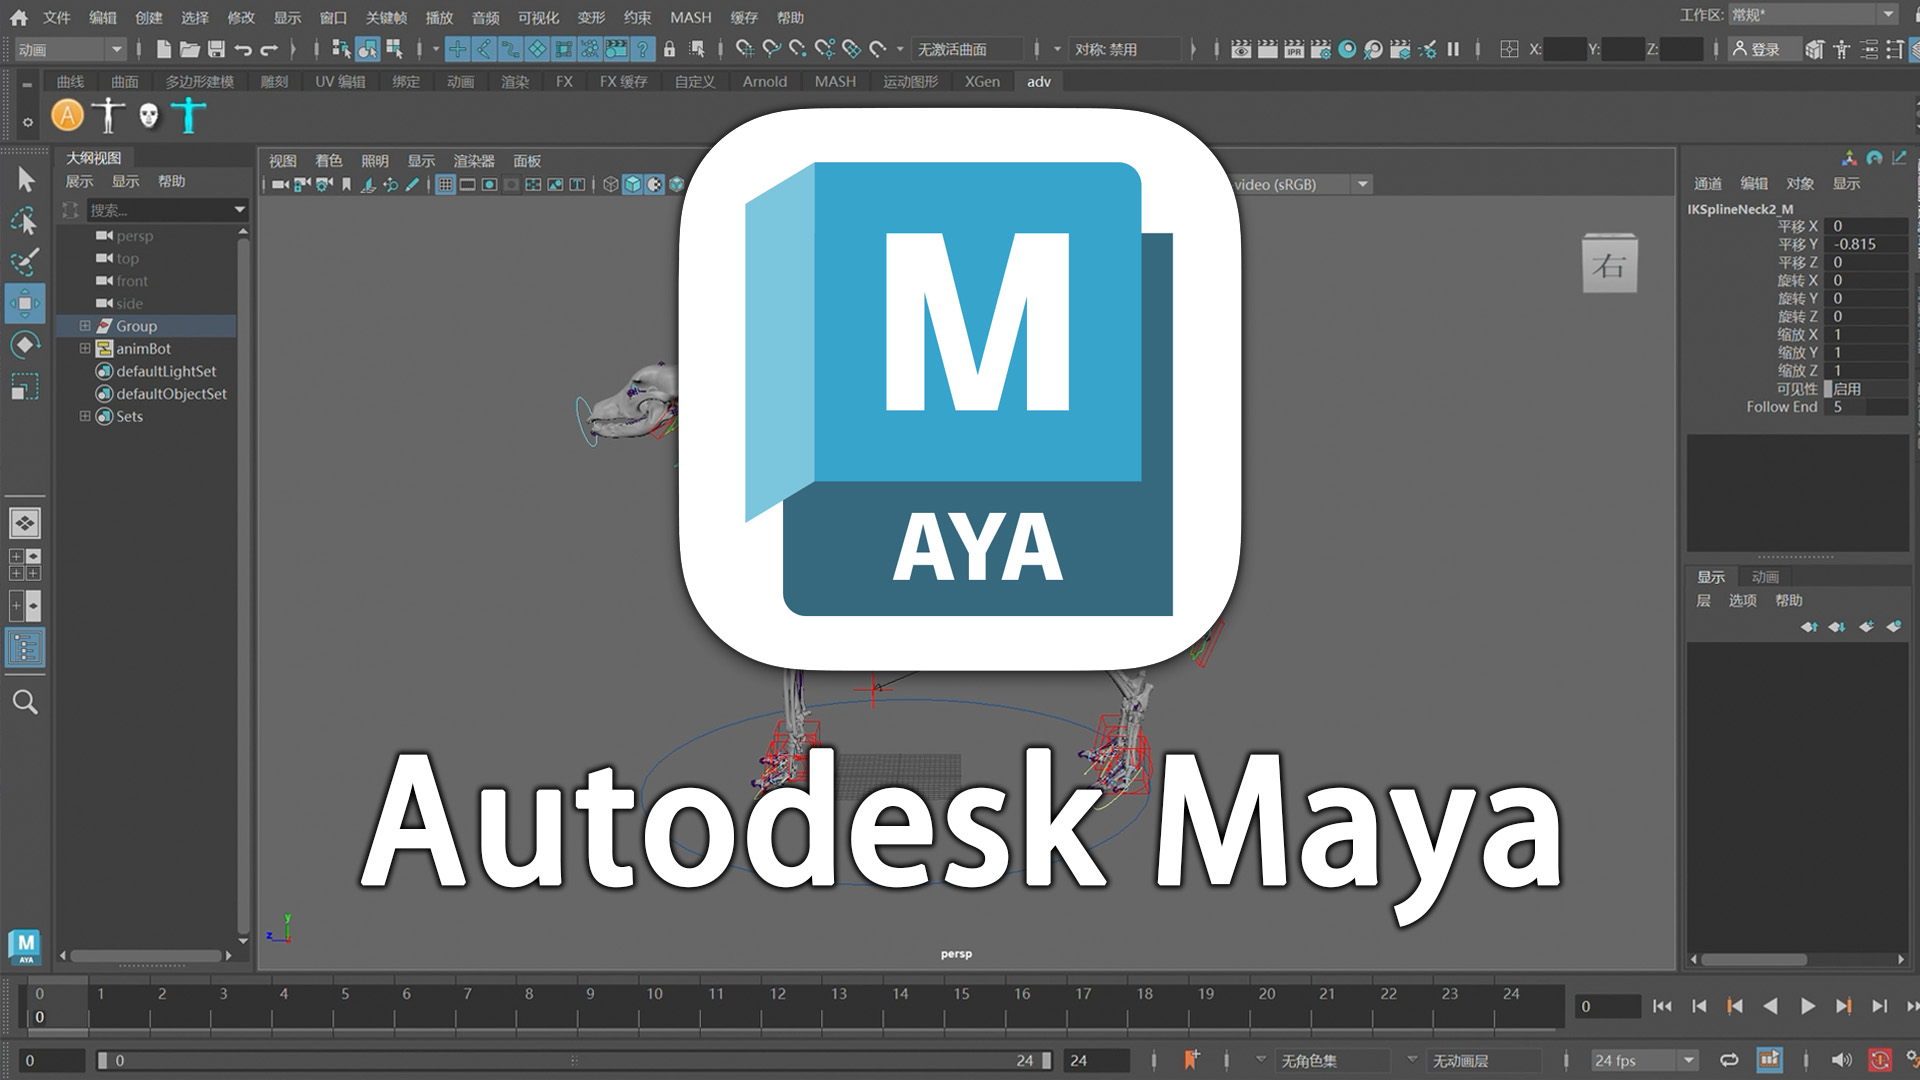Click the cyan T-pose biped shelf icon

[188, 116]
